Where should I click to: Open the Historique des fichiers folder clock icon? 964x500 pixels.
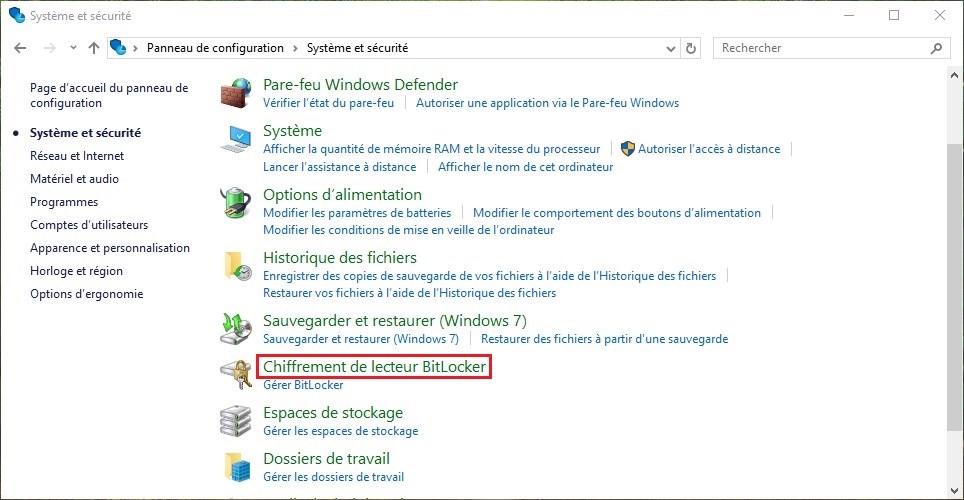pyautogui.click(x=237, y=266)
